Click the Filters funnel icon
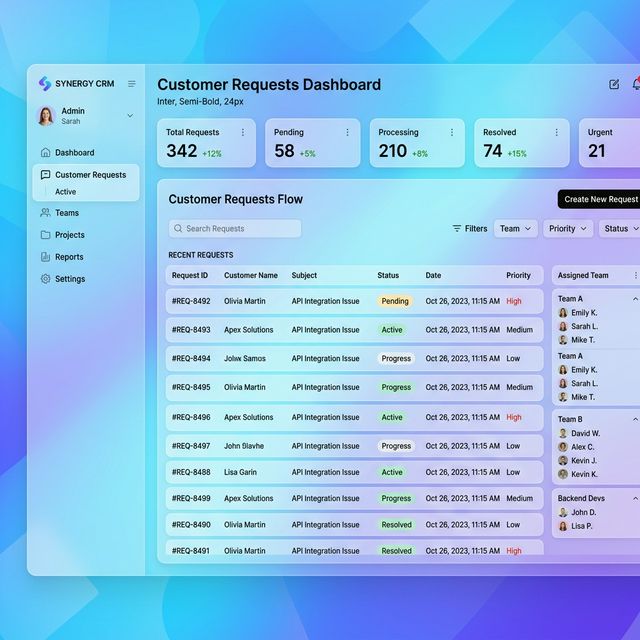The width and height of the screenshot is (640, 640). (x=457, y=229)
